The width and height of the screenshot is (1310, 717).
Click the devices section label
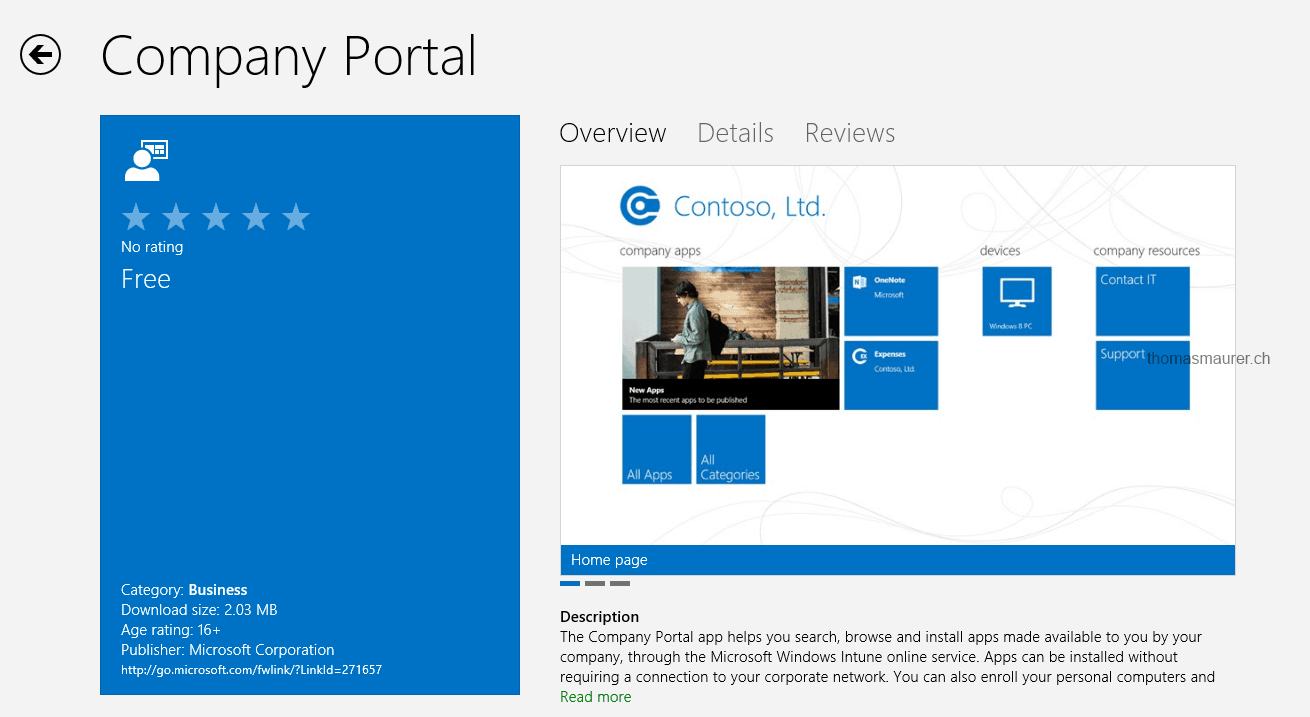coord(1000,251)
